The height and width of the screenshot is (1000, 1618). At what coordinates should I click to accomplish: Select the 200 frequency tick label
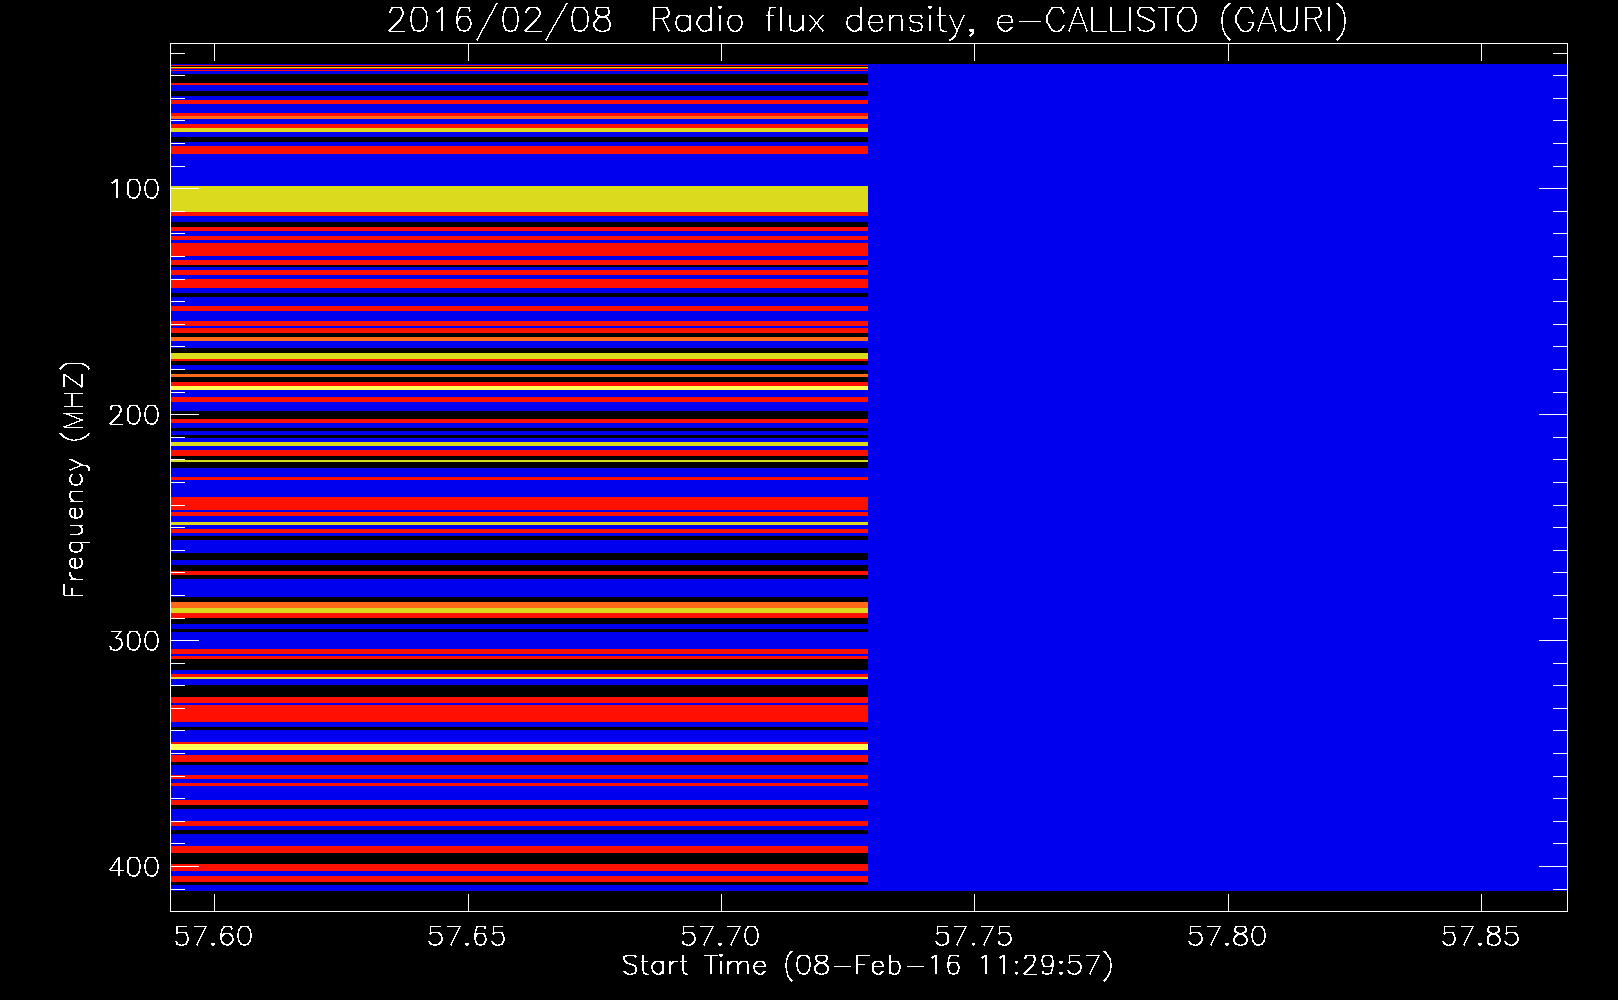pyautogui.click(x=134, y=415)
